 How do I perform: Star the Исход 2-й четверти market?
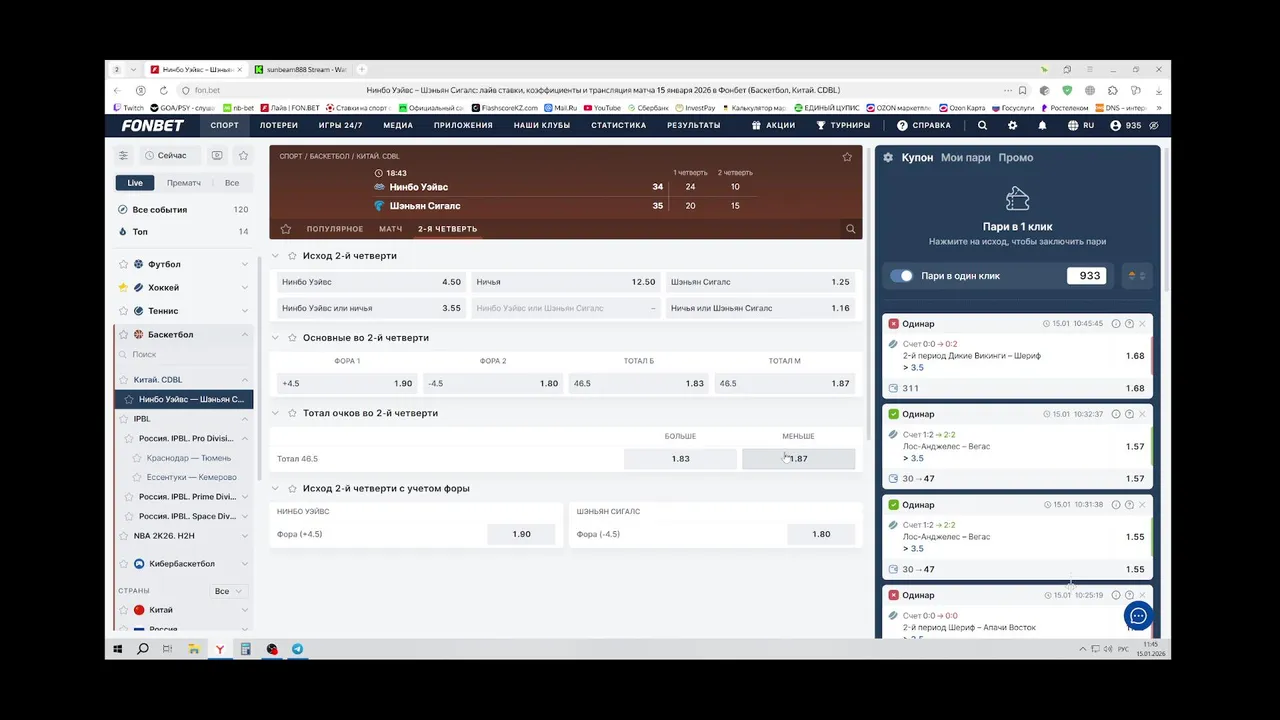click(x=292, y=256)
